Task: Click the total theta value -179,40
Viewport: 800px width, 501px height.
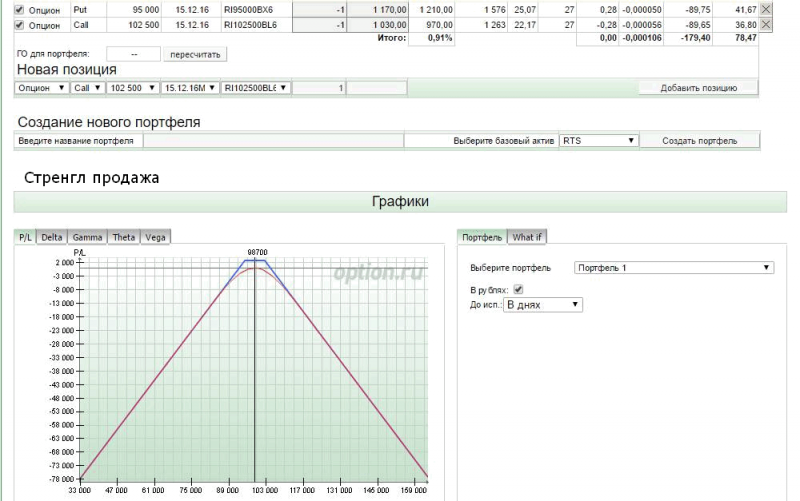Action: (695, 38)
